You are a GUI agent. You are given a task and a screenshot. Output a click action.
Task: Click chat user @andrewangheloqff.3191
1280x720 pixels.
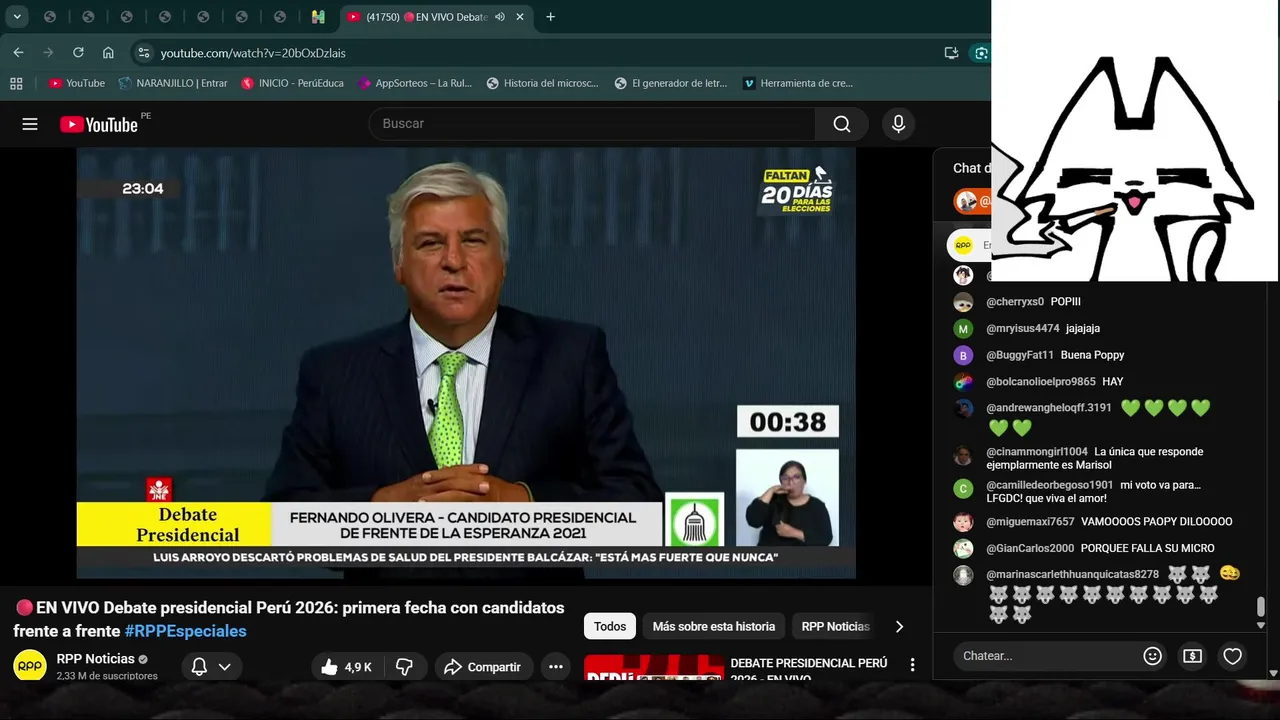[x=1049, y=408]
